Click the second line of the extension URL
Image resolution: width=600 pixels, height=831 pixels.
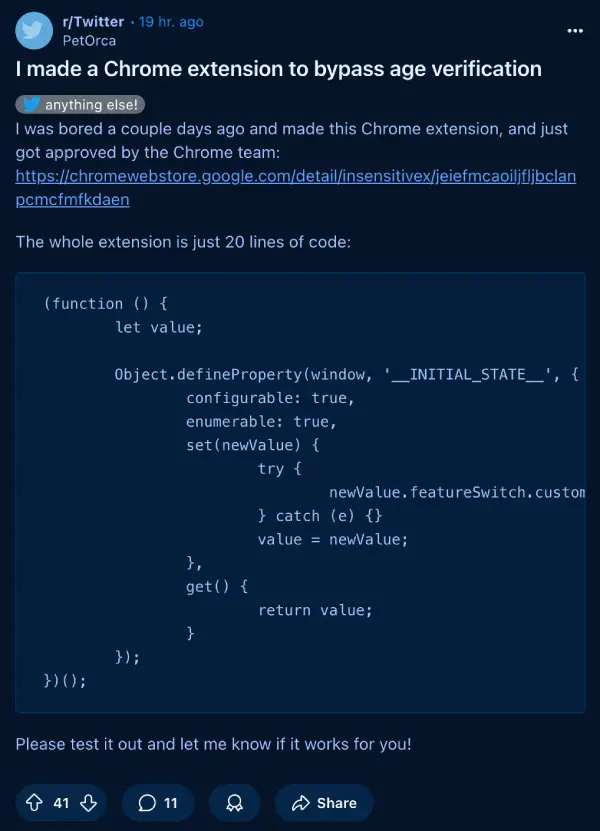tap(73, 200)
